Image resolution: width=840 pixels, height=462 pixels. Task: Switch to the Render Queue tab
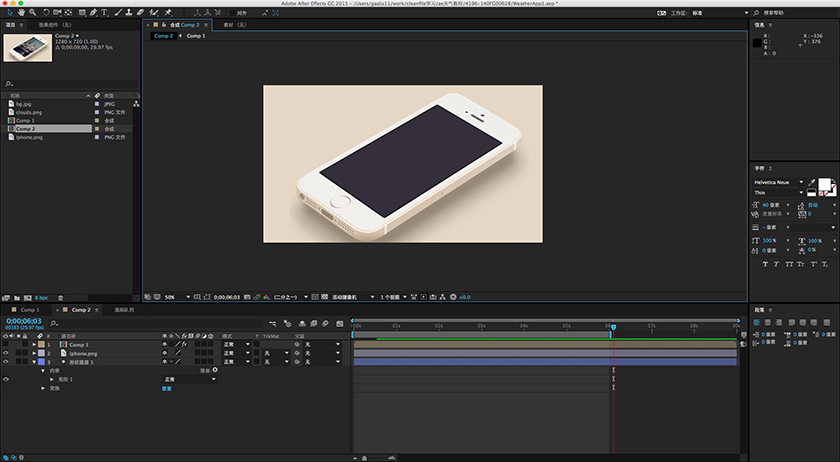(x=124, y=310)
